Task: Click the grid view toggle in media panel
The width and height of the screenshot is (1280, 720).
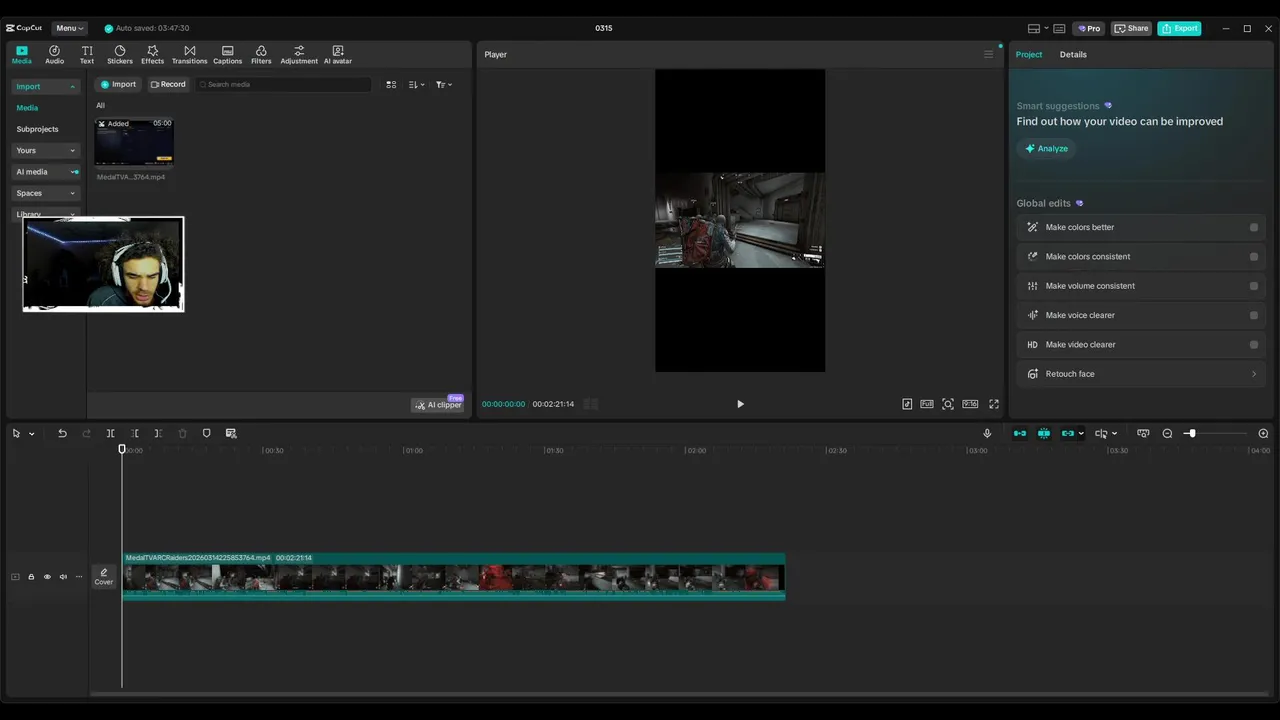Action: (x=391, y=84)
